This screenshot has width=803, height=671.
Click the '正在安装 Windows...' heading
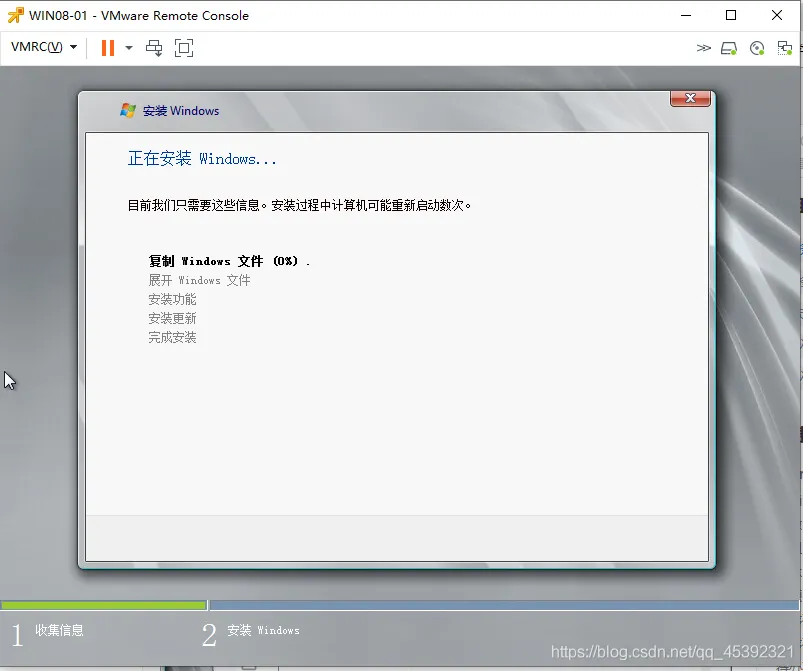202,158
